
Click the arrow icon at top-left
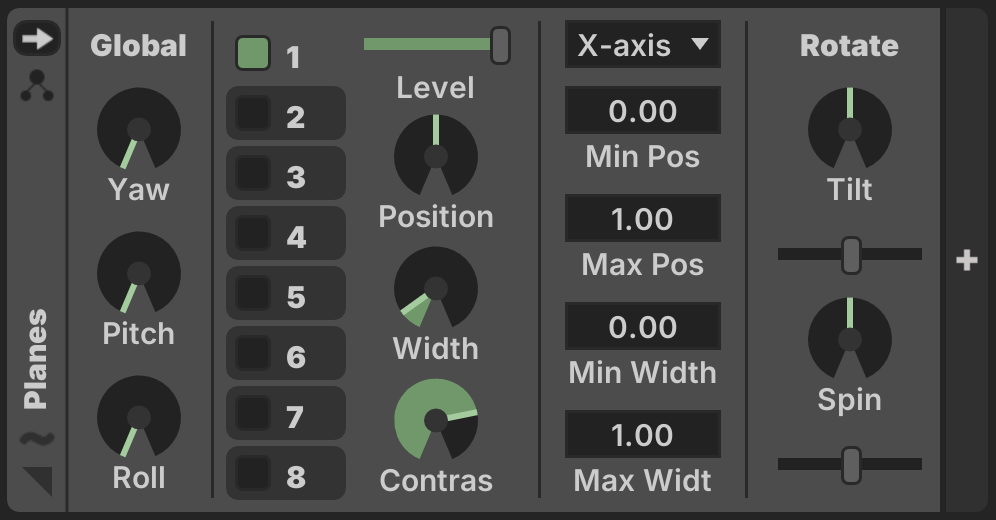37,39
